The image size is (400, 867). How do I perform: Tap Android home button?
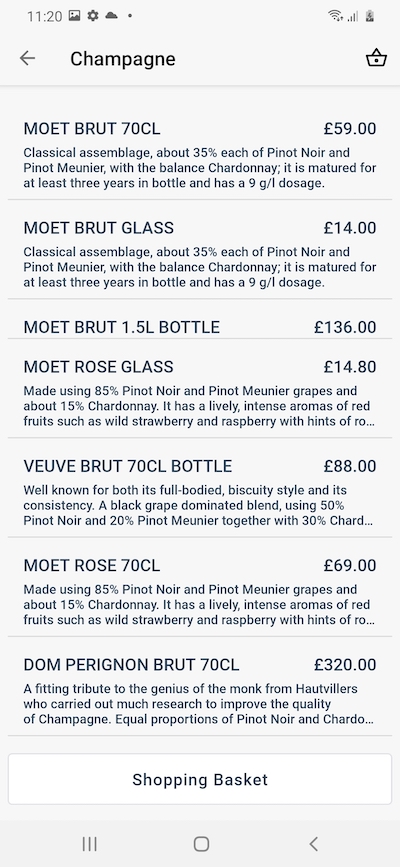(x=201, y=843)
